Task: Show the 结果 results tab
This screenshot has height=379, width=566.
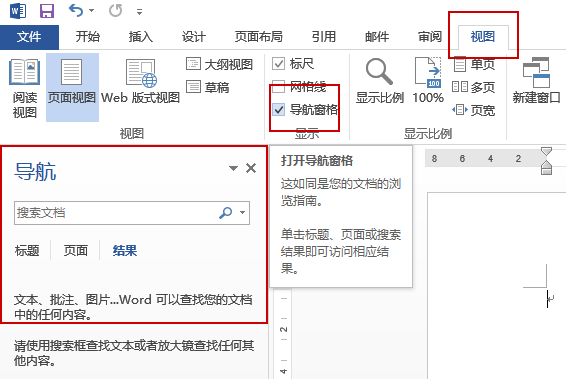Action: (125, 250)
